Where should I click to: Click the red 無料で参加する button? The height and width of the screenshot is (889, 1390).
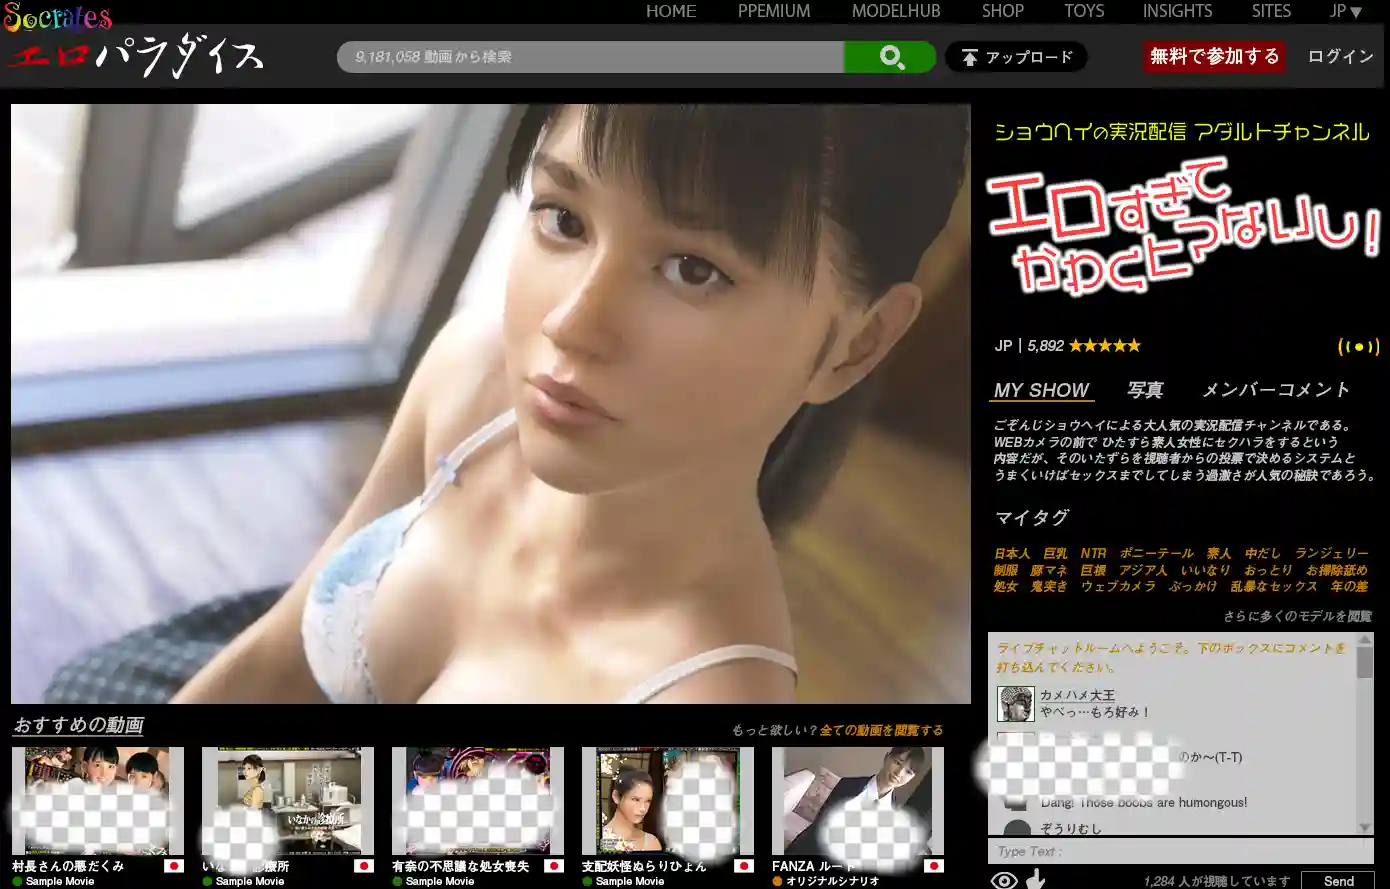1214,57
